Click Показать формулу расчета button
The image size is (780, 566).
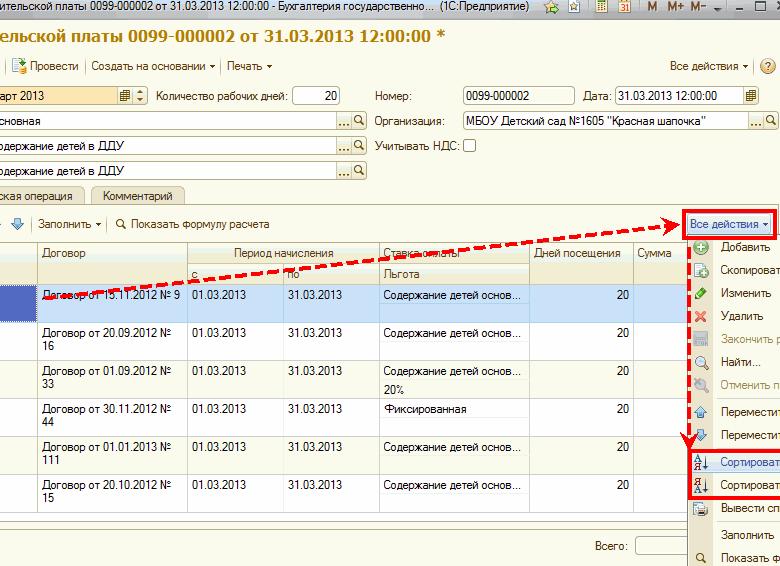[193, 224]
